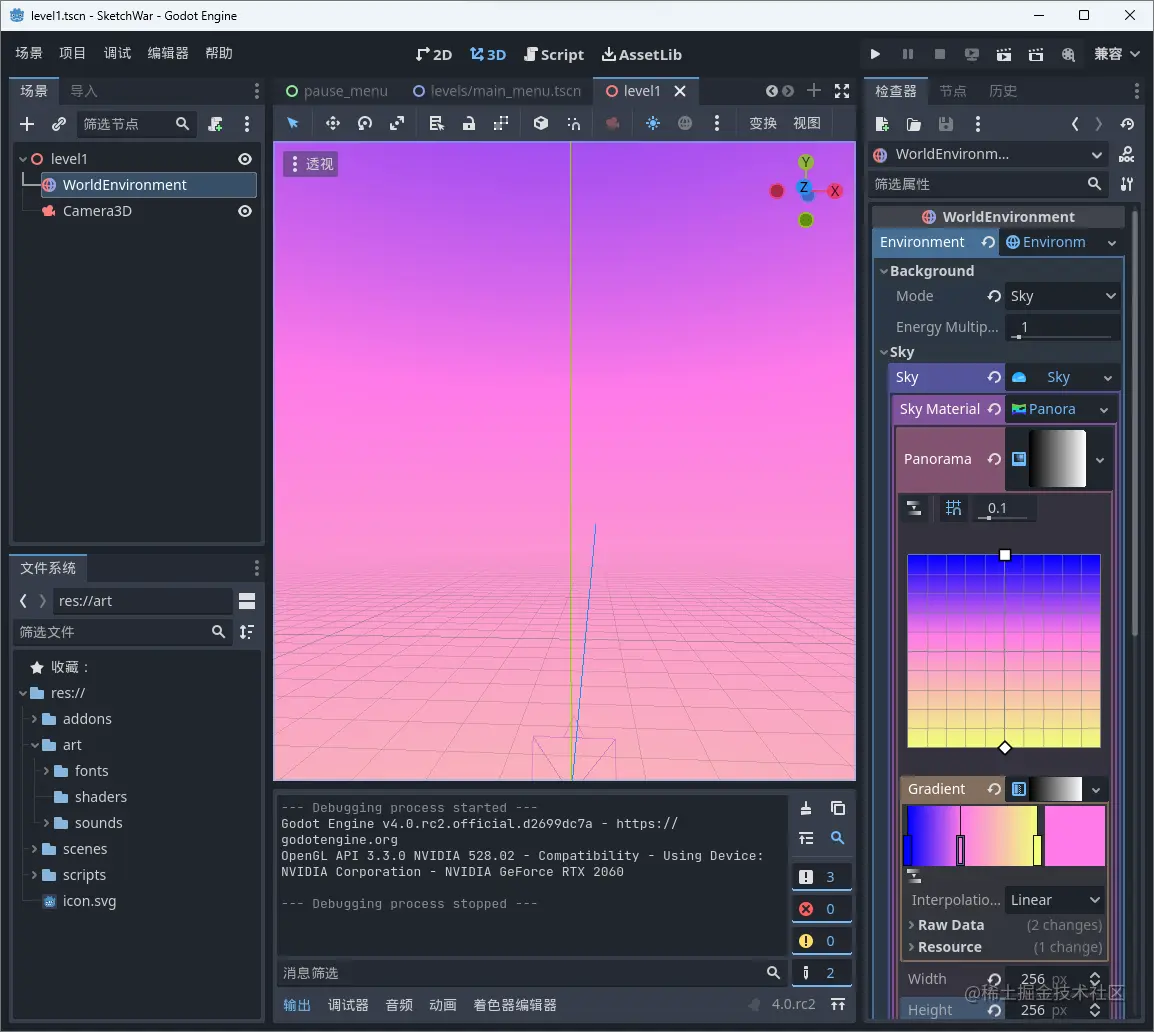
Task: Toggle the sun preview icon in viewport toolbar
Action: [x=653, y=123]
